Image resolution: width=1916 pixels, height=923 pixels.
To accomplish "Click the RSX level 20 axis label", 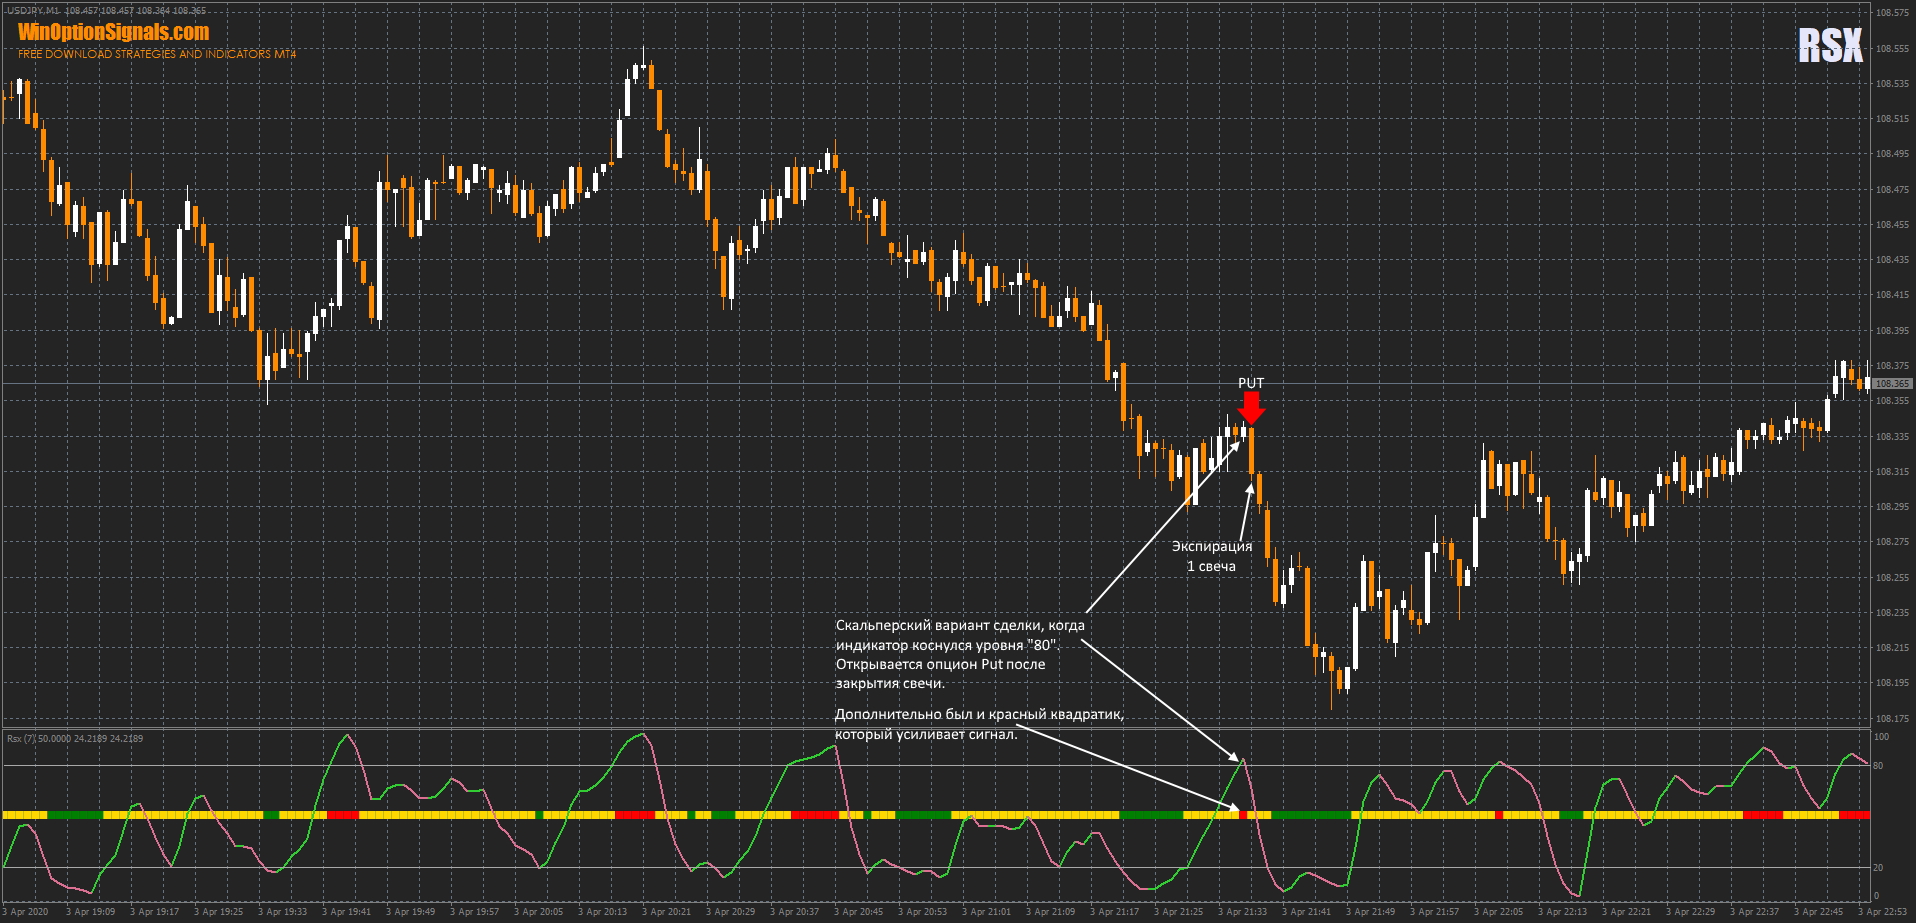I will [x=1878, y=868].
